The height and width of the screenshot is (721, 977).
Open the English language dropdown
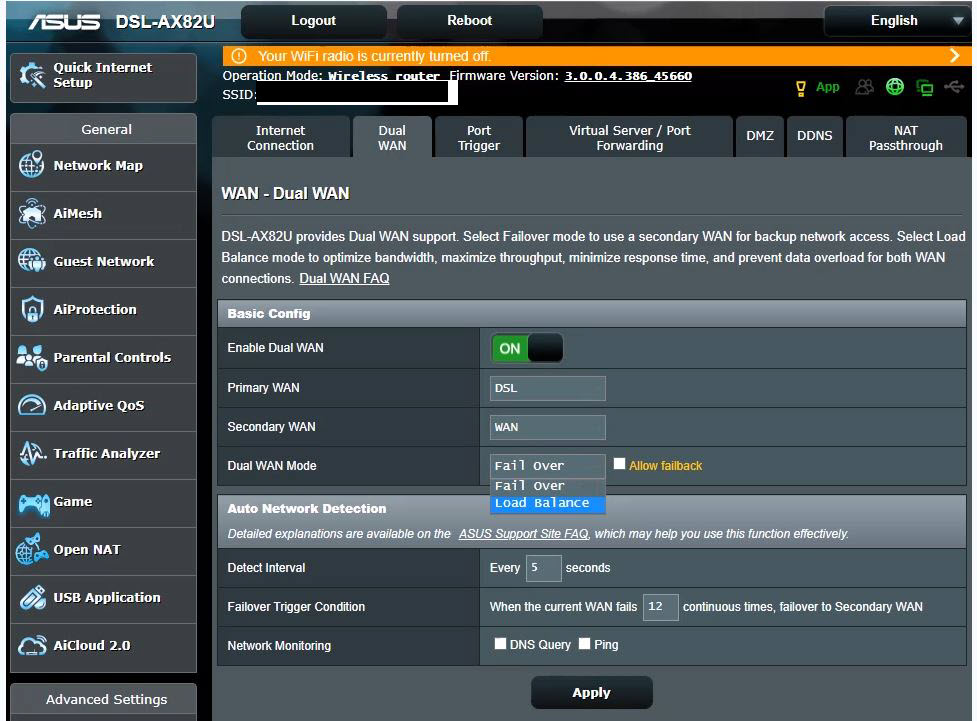896,21
